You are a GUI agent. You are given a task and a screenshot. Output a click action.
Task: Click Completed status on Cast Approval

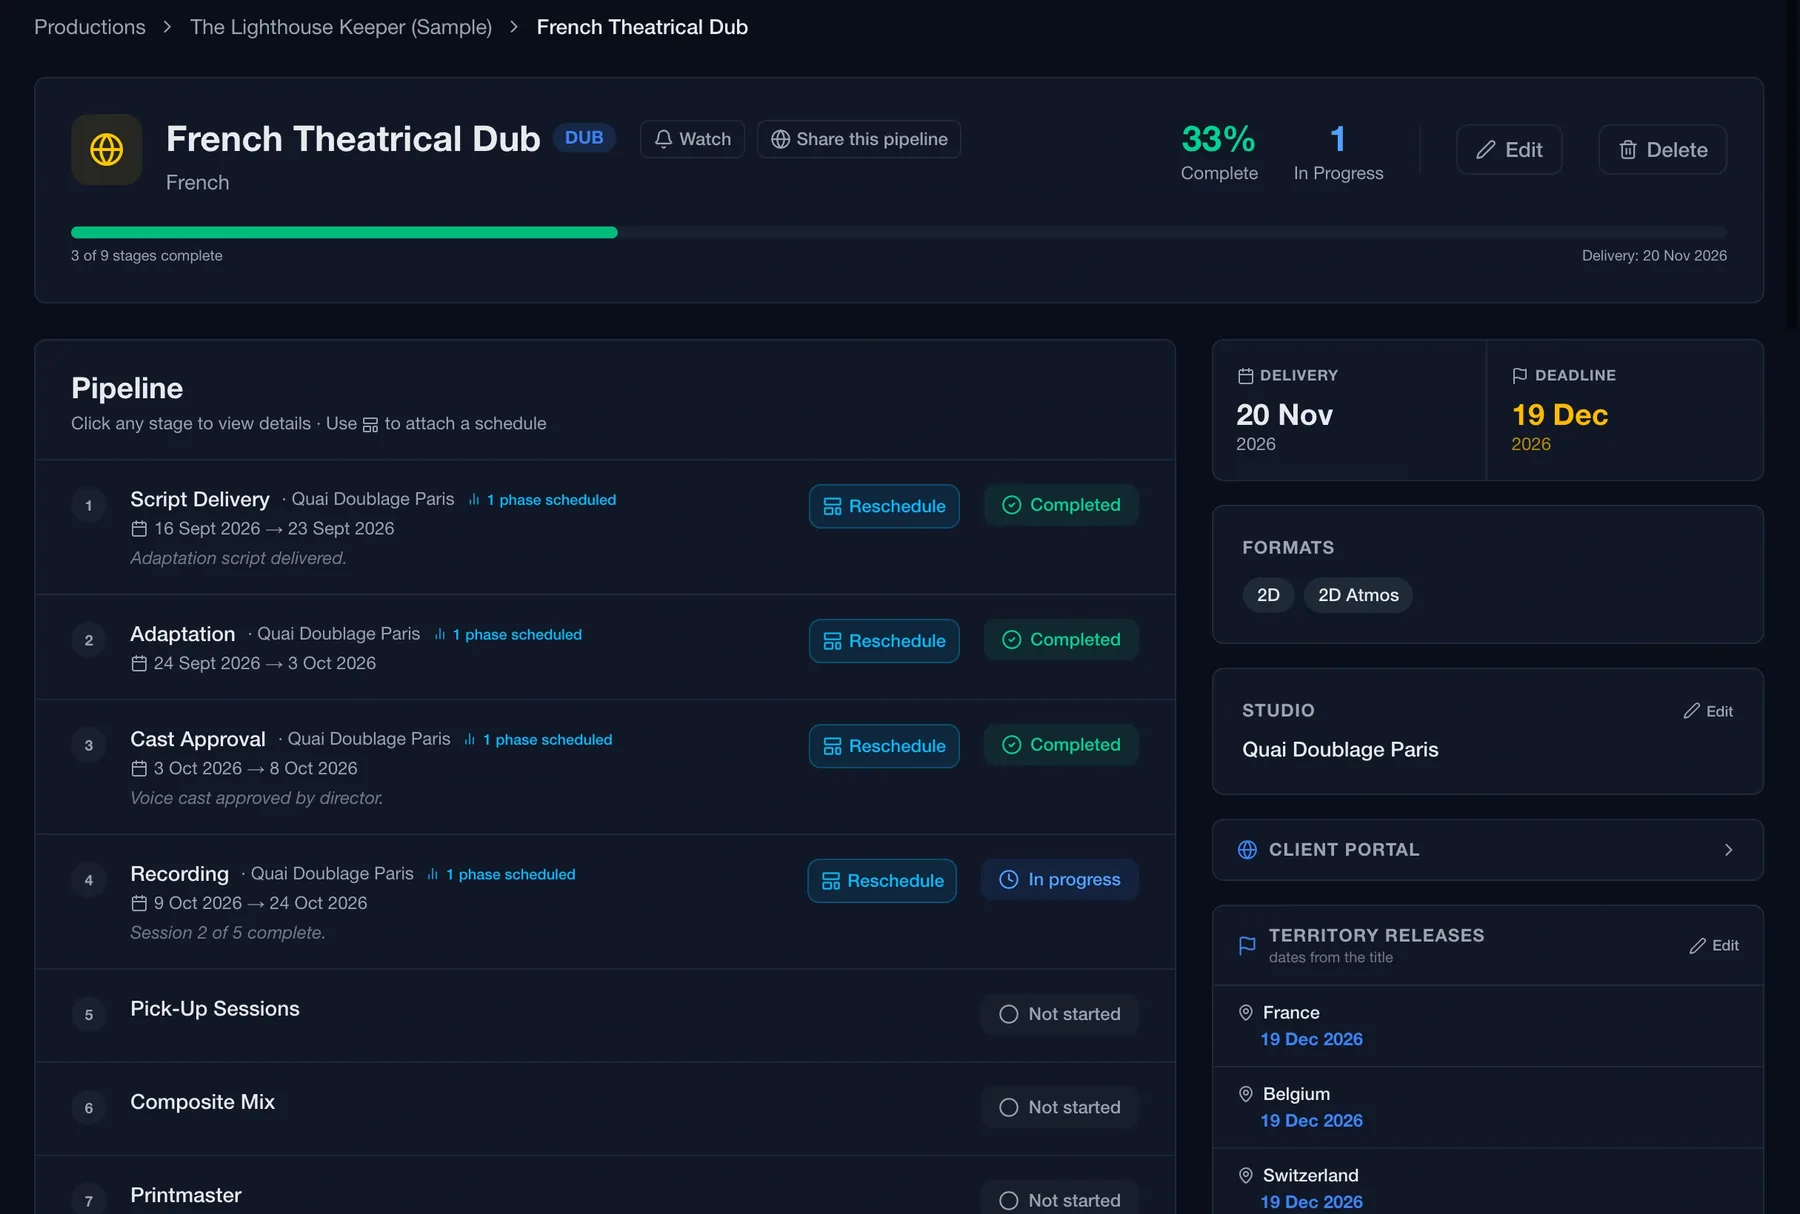[1061, 745]
